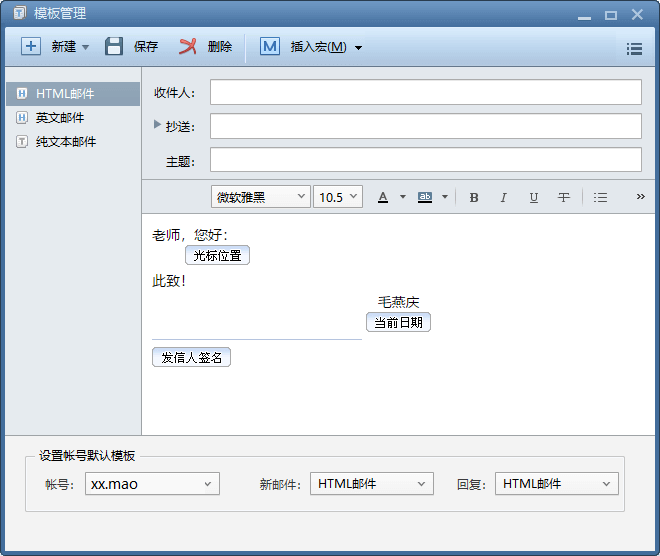Delete the template using the 删除 icon
The image size is (660, 556).
[188, 47]
